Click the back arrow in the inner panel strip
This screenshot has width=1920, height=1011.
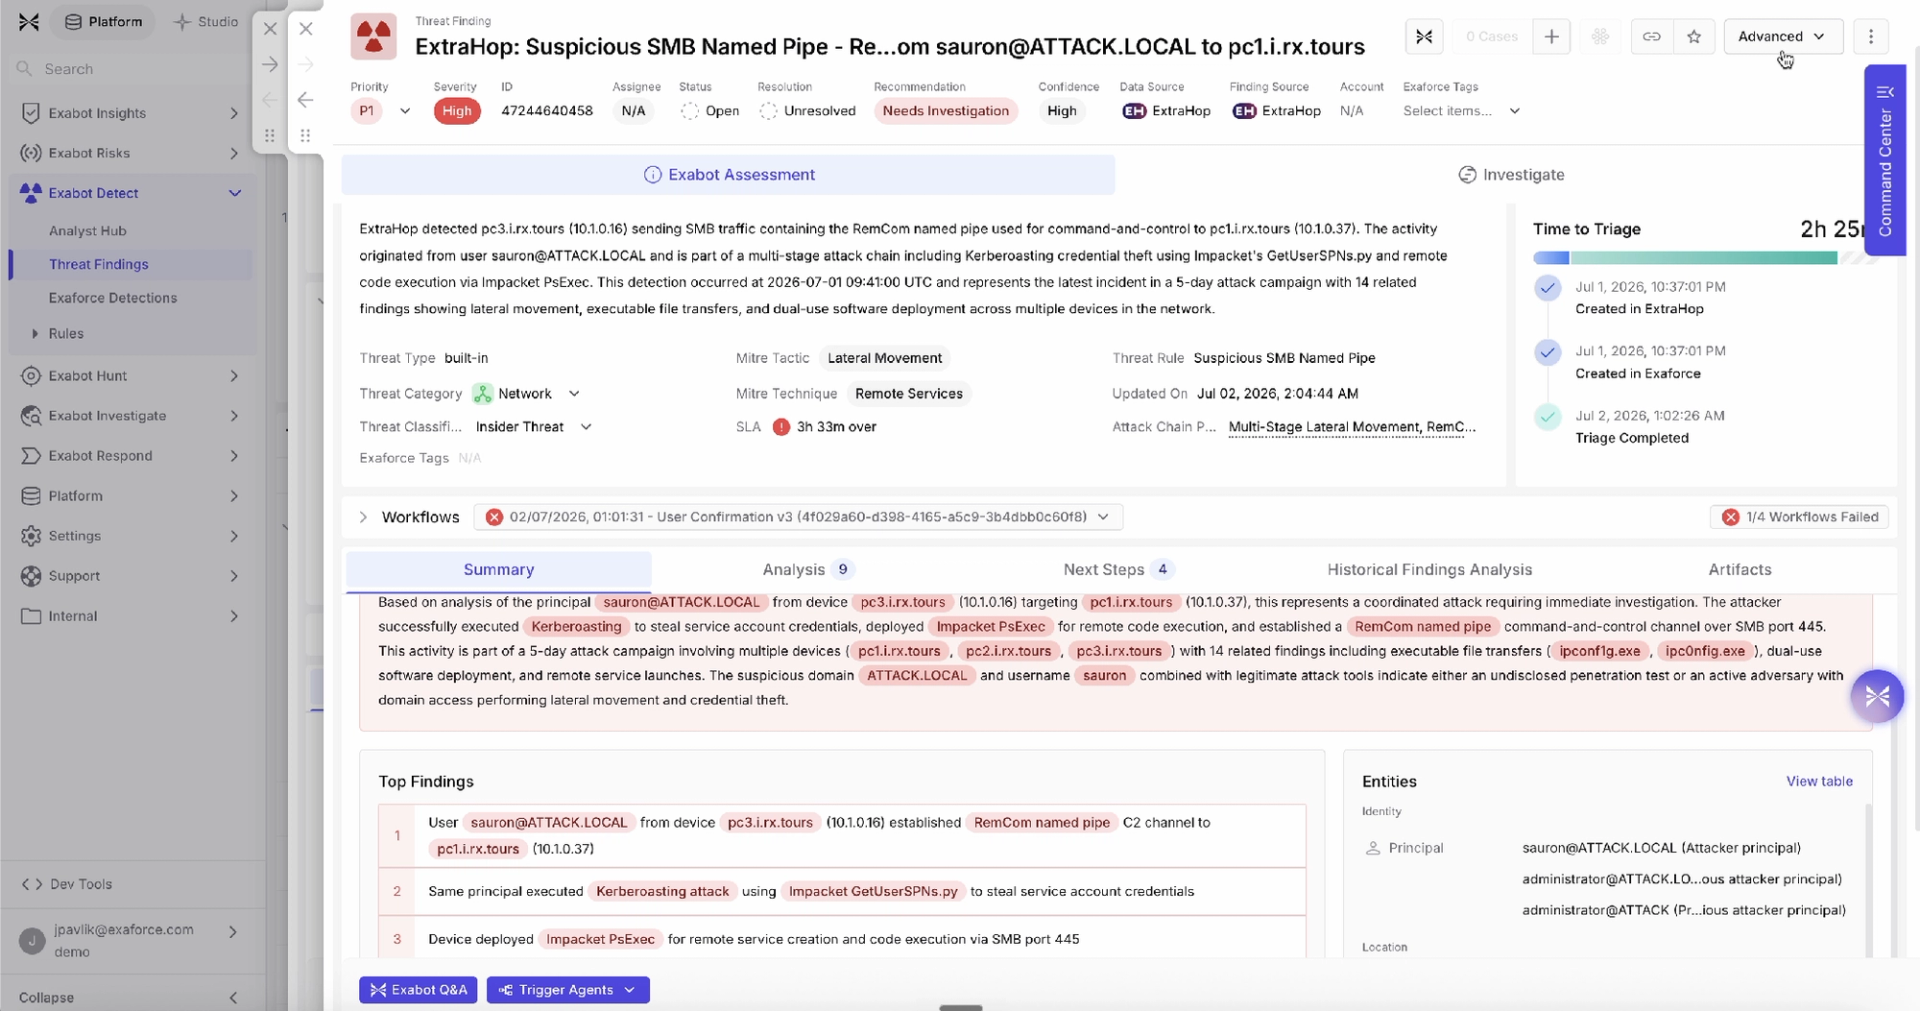pyautogui.click(x=306, y=99)
